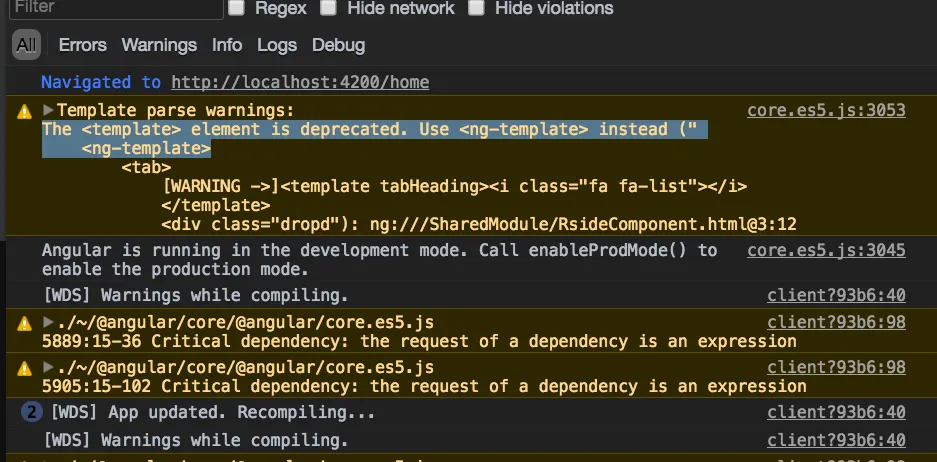The image size is (937, 462).
Task: Open client?93b6:40 link beside first Warnings while compiling
Action: (x=837, y=295)
